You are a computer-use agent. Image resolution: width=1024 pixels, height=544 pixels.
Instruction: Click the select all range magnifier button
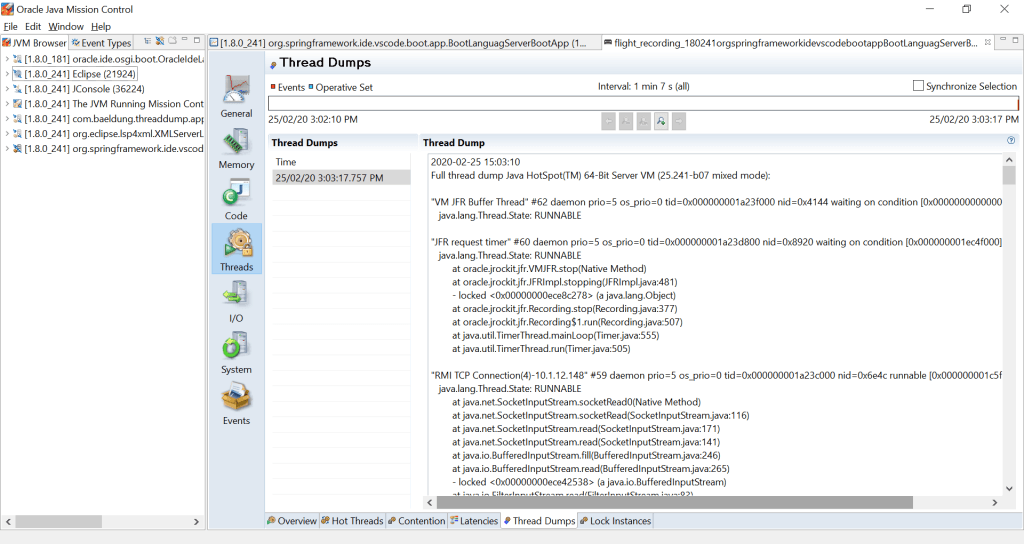(x=661, y=121)
